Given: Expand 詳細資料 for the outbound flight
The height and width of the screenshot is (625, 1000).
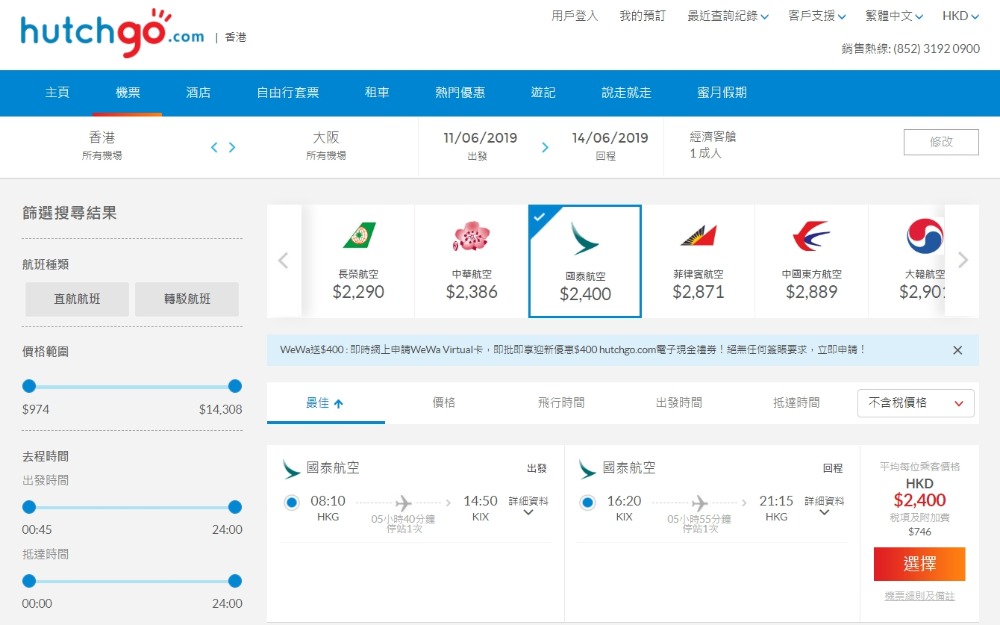Looking at the screenshot, I should point(528,506).
